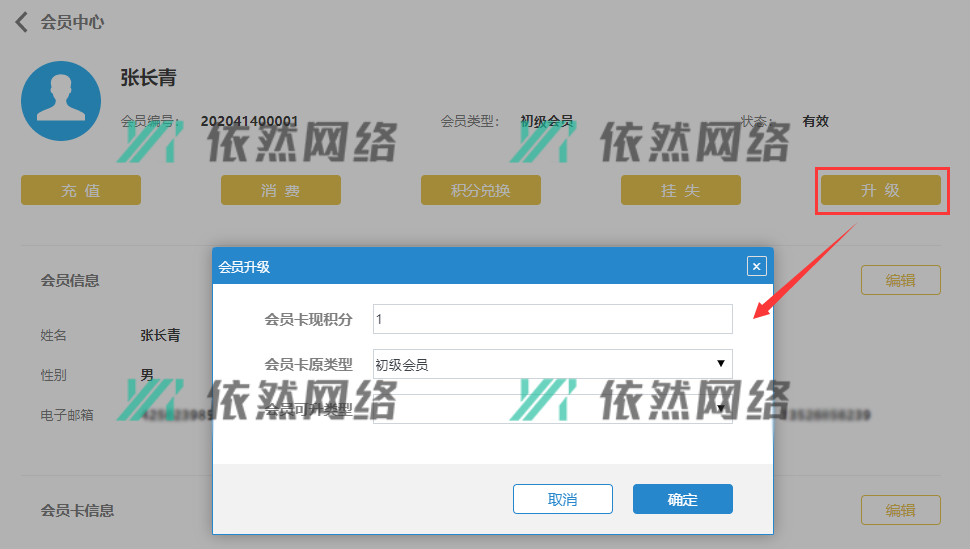Select the 消费 button
Screen dimensions: 970x549
click(281, 190)
